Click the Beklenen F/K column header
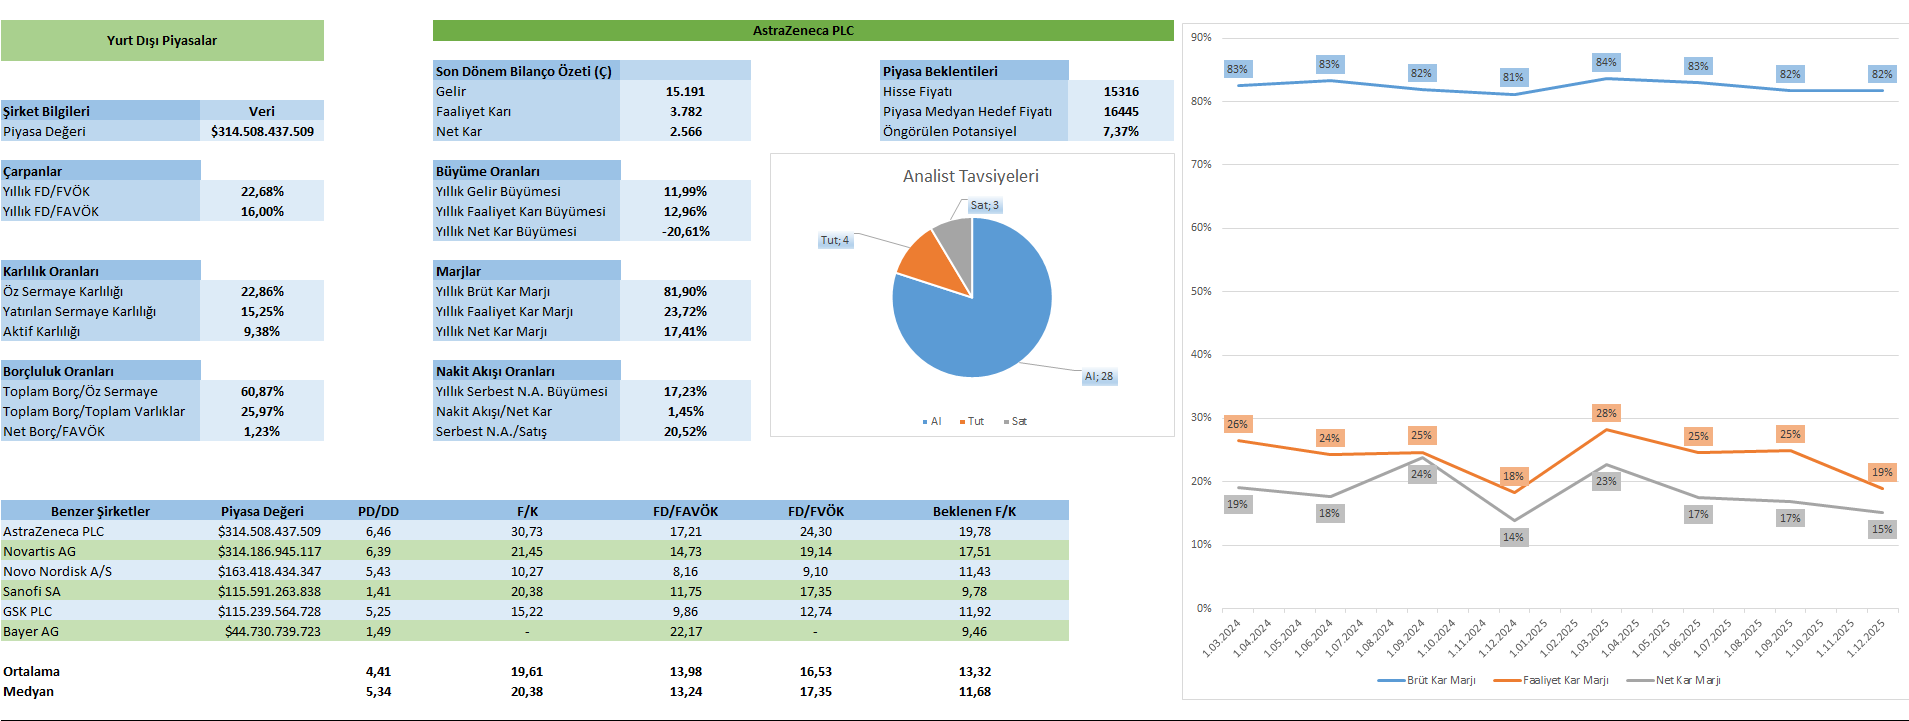Viewport: 1909px width, 721px height. (x=974, y=511)
